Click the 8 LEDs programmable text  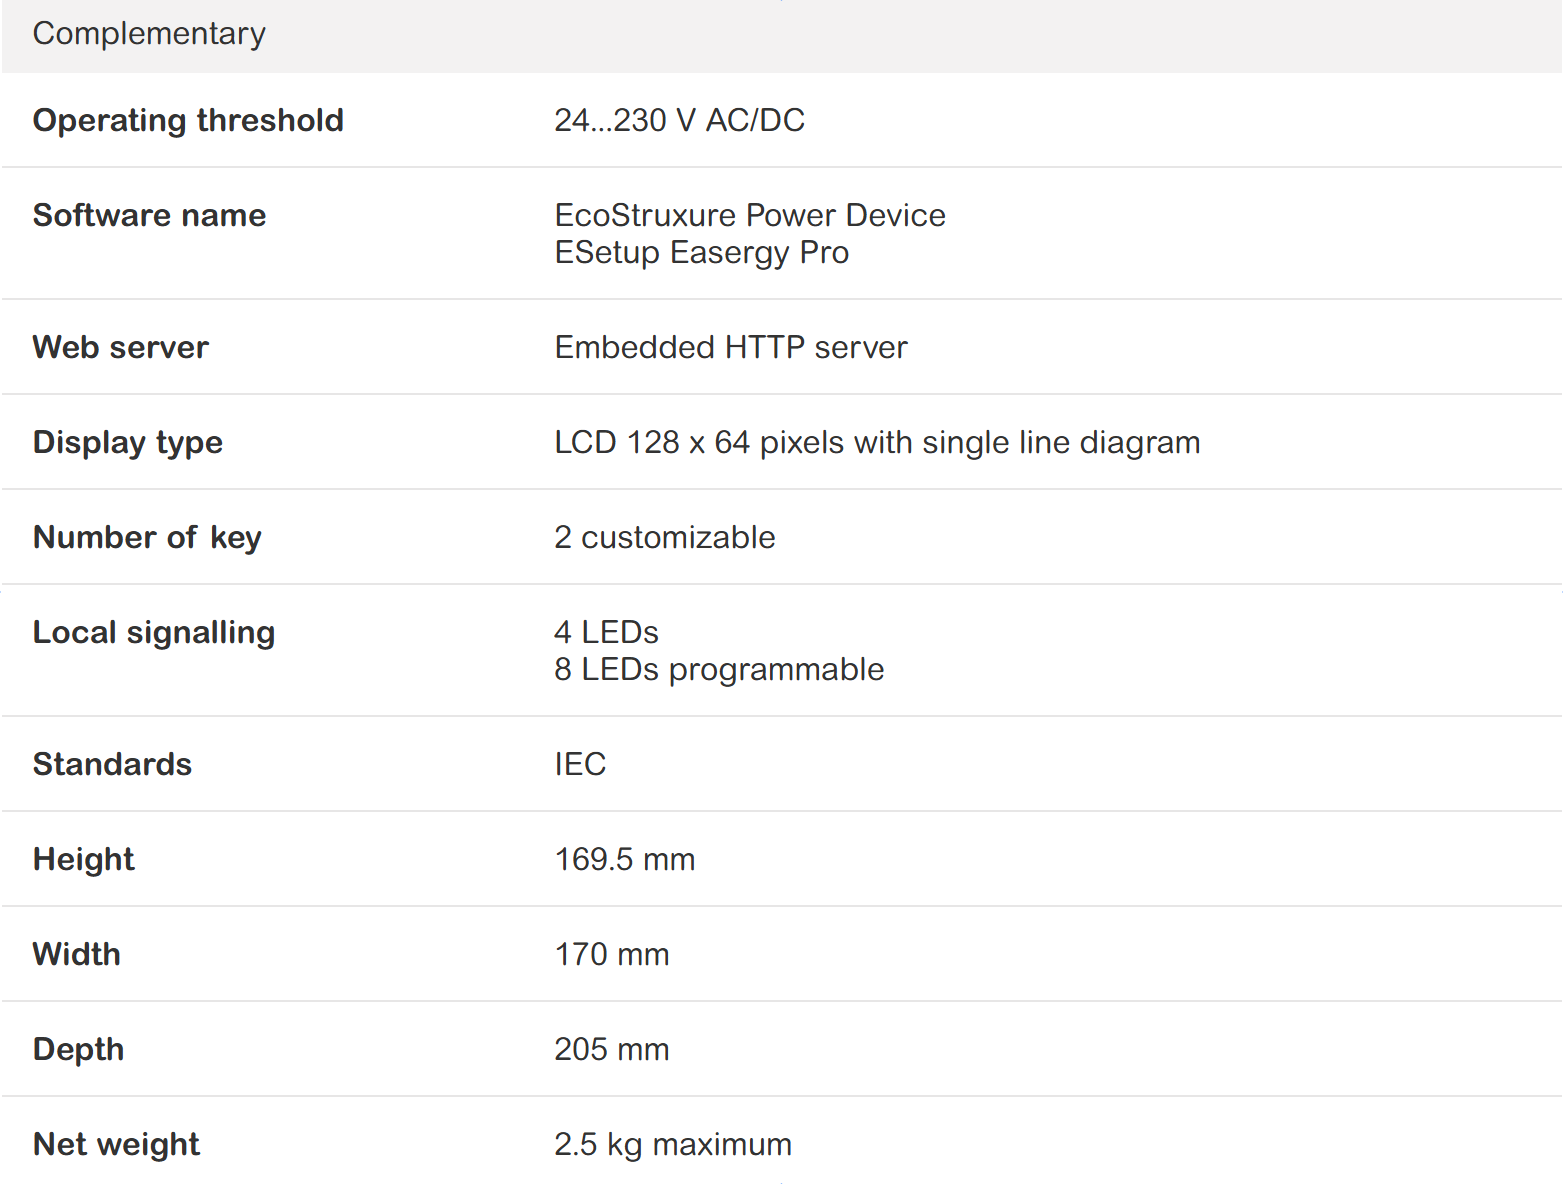pyautogui.click(x=718, y=669)
